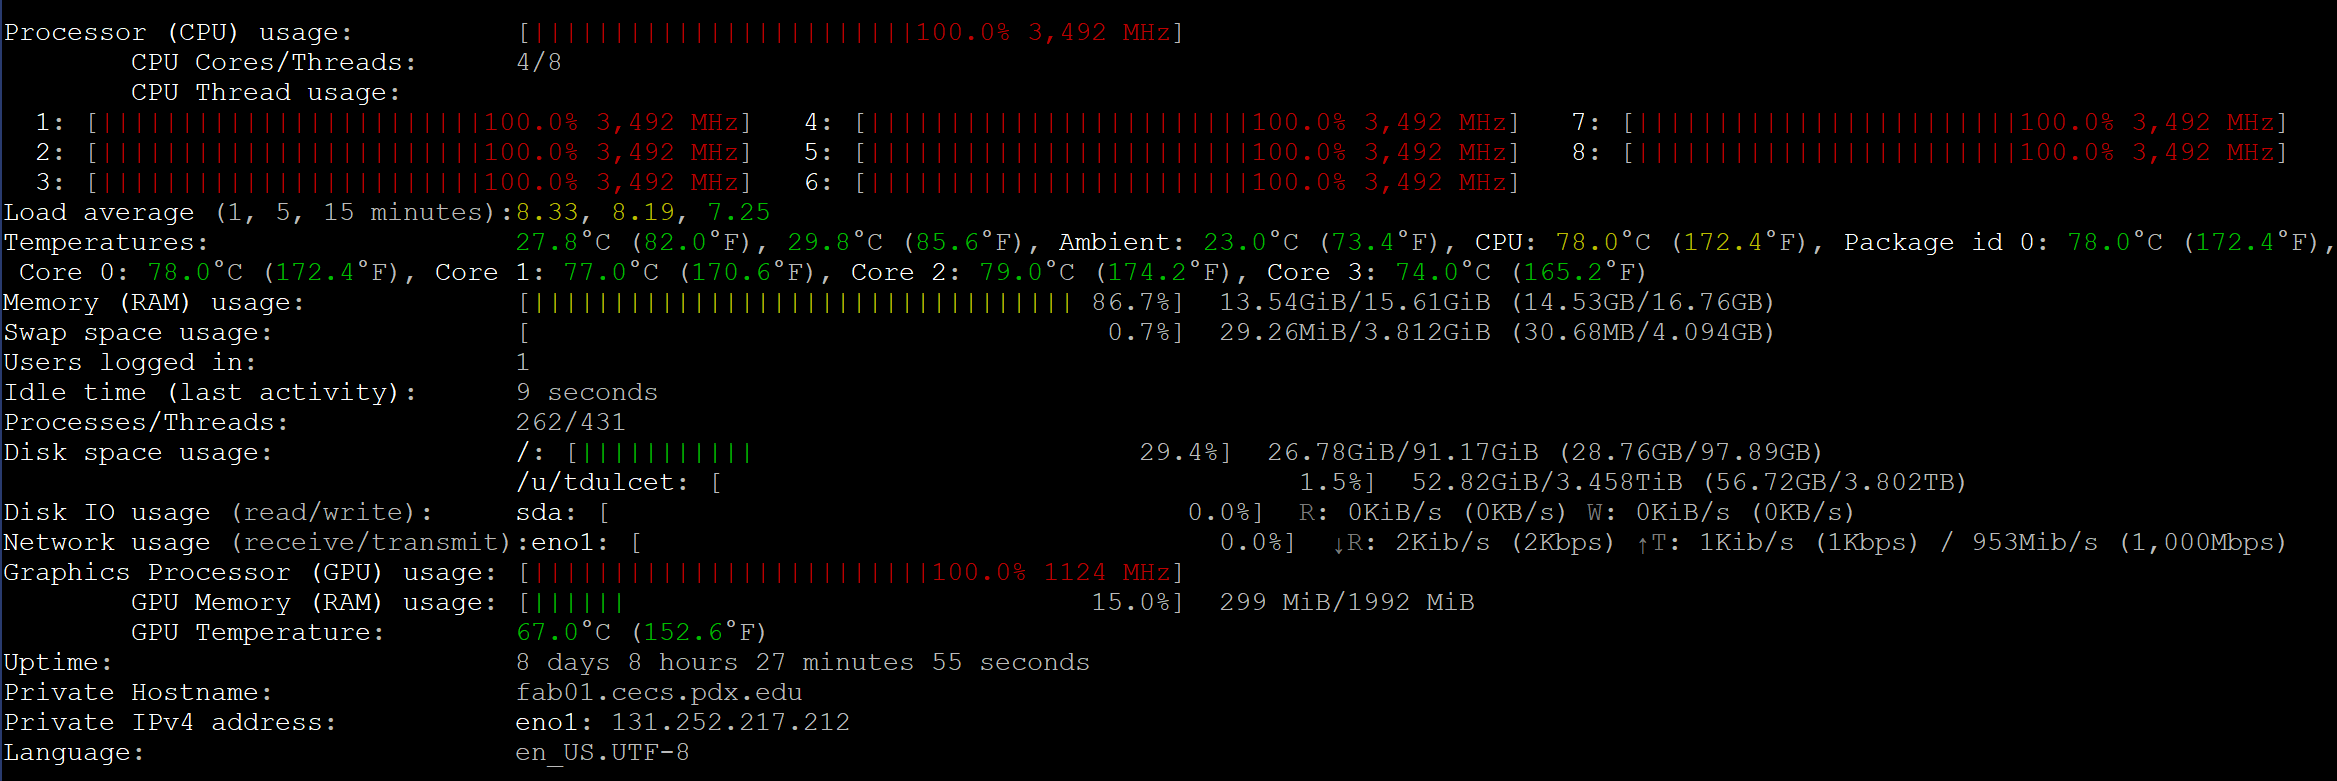Click the Core 2 temperature 79.0°C
This screenshot has width=2337, height=781.
coord(1027,272)
